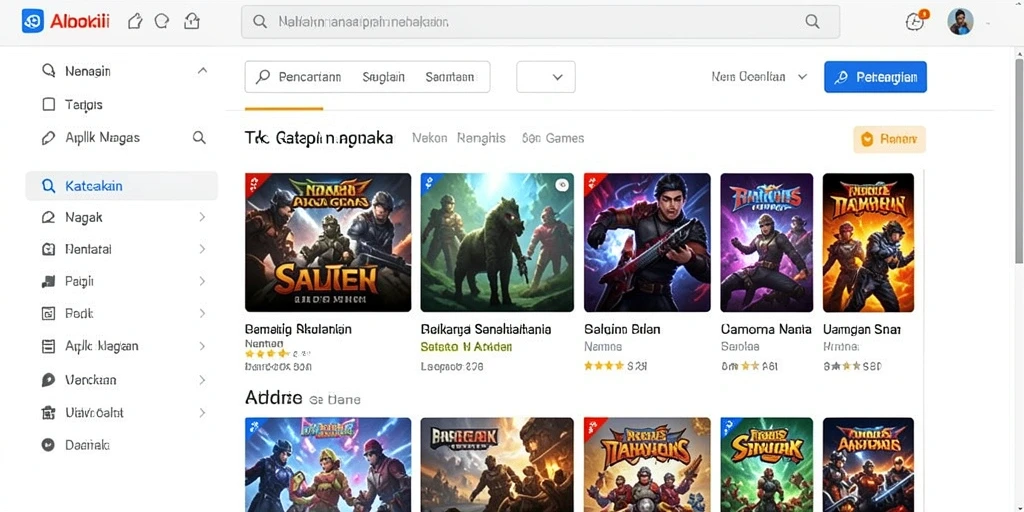The width and height of the screenshot is (1024, 512).
Task: Click the Tarjois square icon
Action: 48,104
